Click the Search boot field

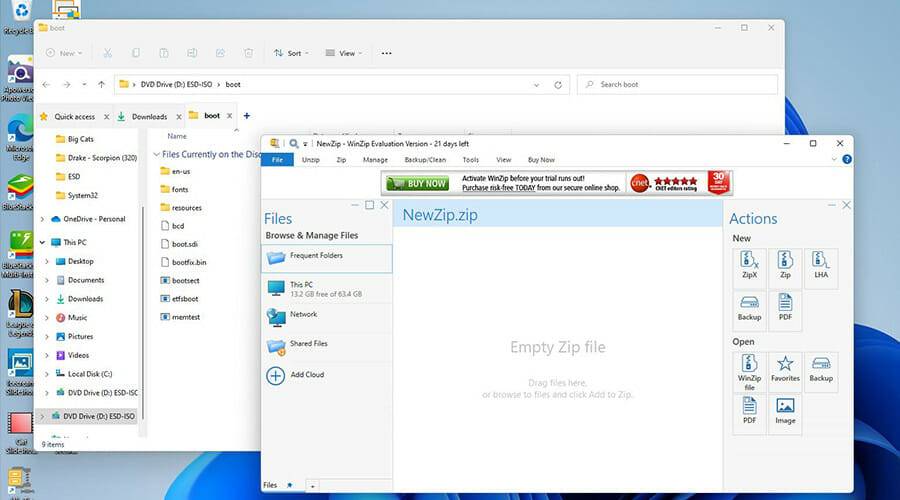coord(677,84)
